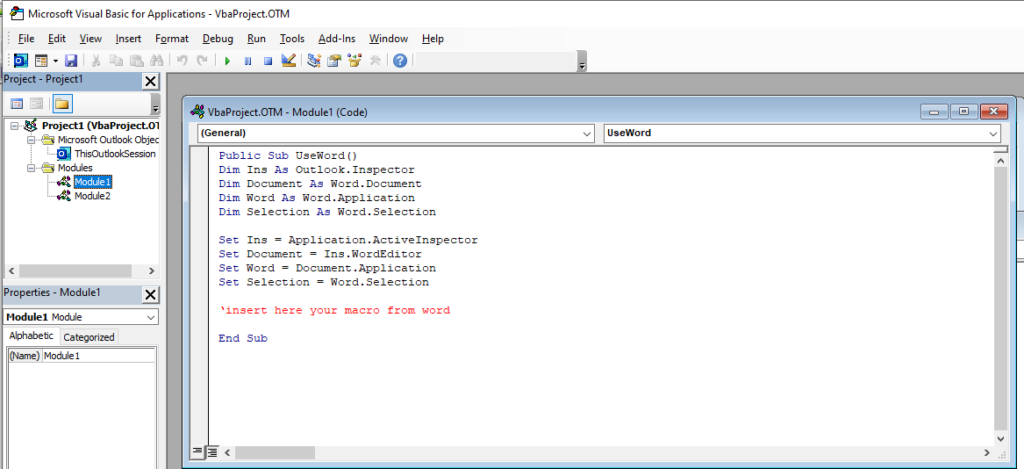The image size is (1024, 469).
Task: Toggle Folders icon in Project pane
Action: pos(63,104)
